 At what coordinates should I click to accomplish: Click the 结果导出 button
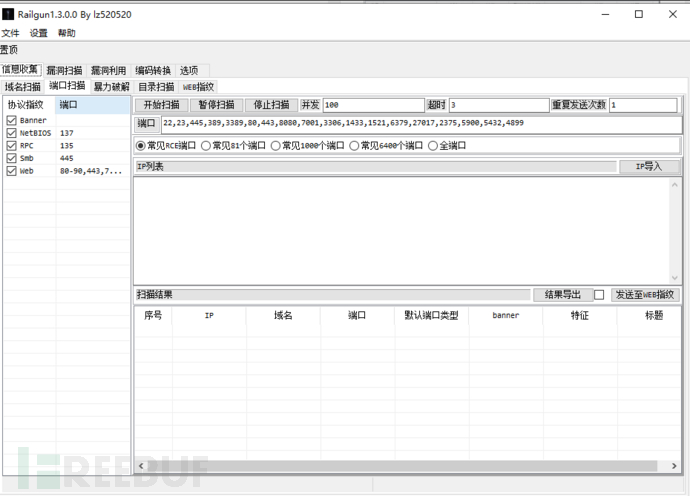coord(562,294)
